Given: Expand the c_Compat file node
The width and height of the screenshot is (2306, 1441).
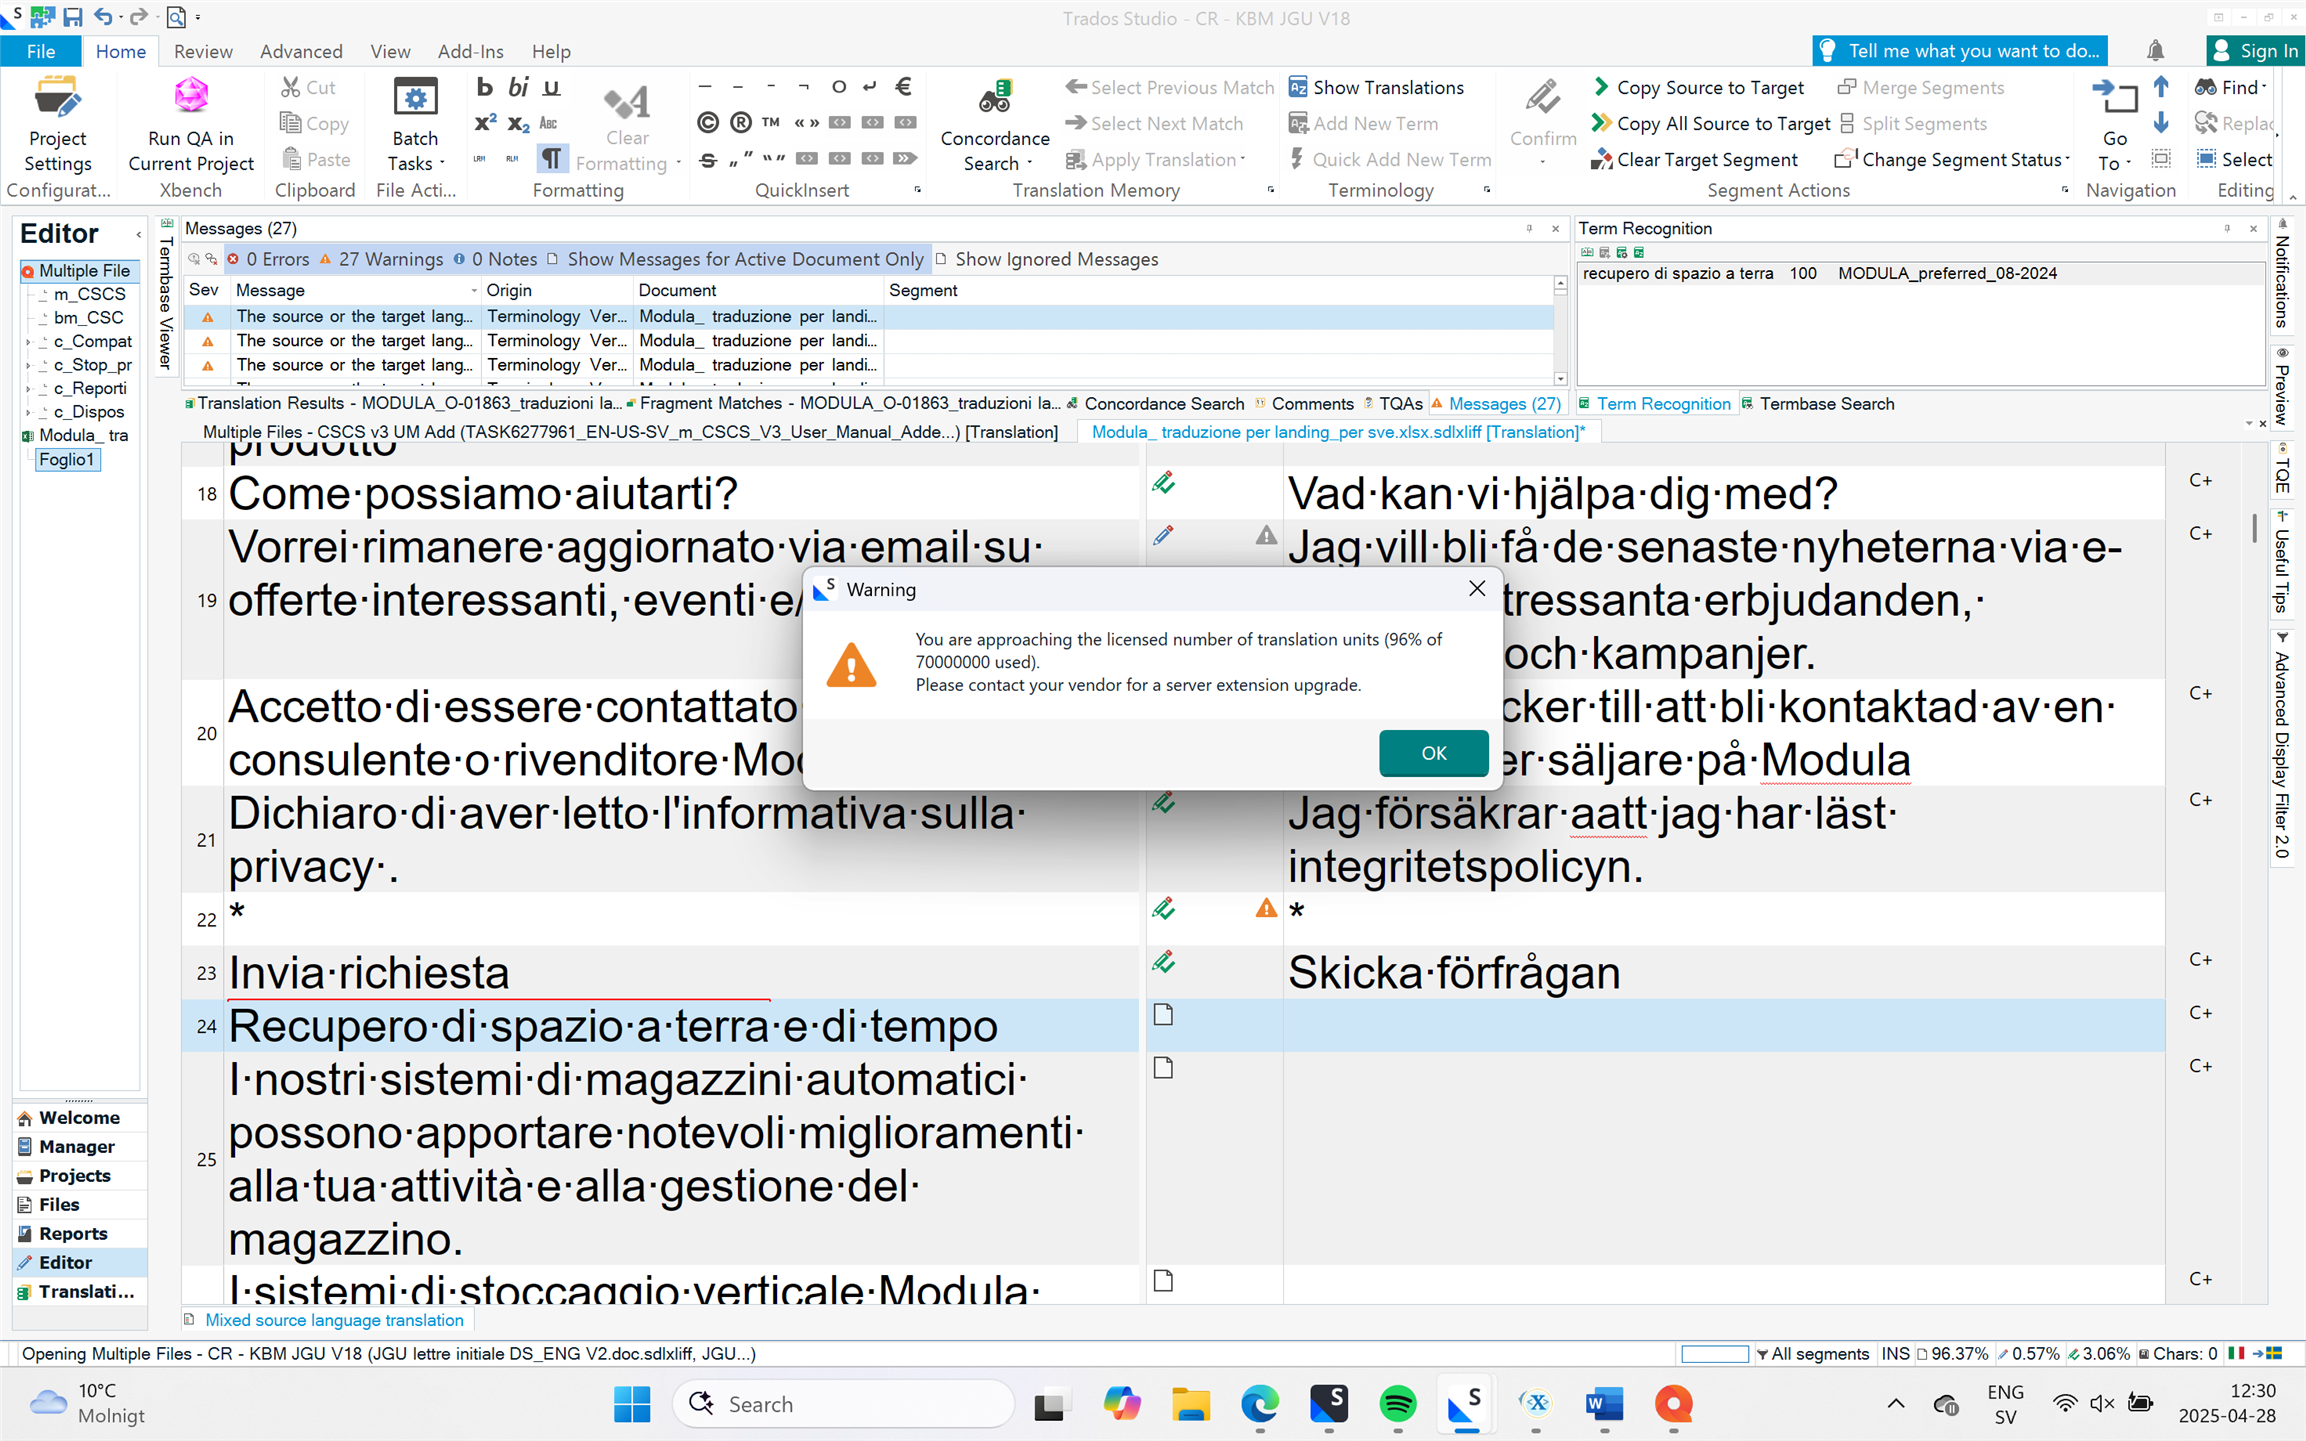Looking at the screenshot, I should (x=29, y=341).
